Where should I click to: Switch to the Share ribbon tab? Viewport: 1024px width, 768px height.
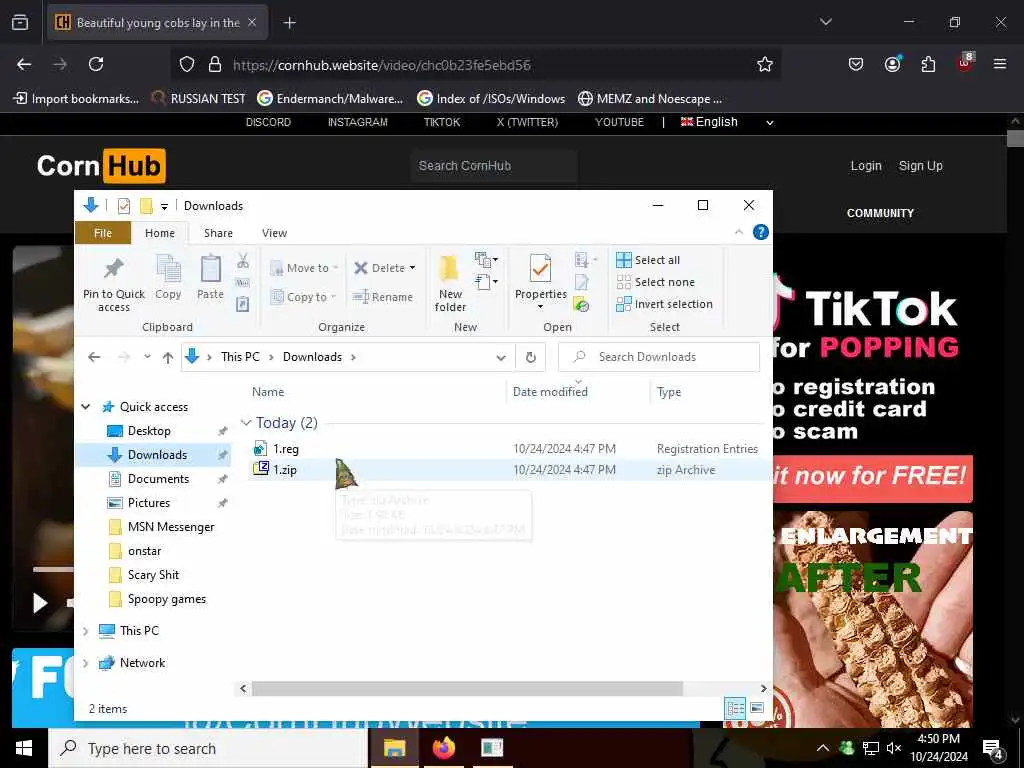tap(218, 233)
